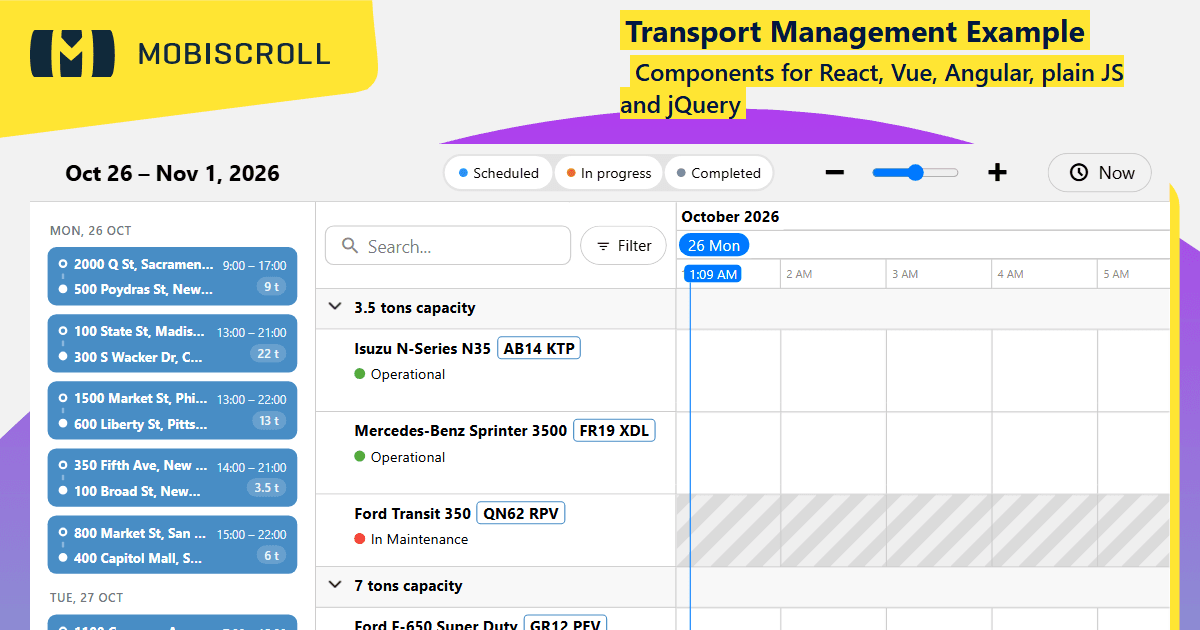Click Operational status under Isuzu N-Series

pos(408,374)
